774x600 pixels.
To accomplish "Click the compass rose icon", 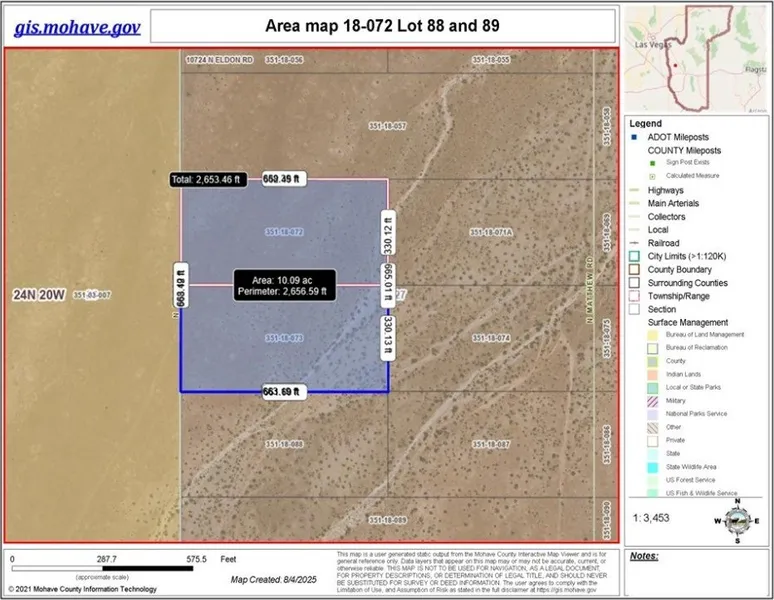I will [736, 520].
